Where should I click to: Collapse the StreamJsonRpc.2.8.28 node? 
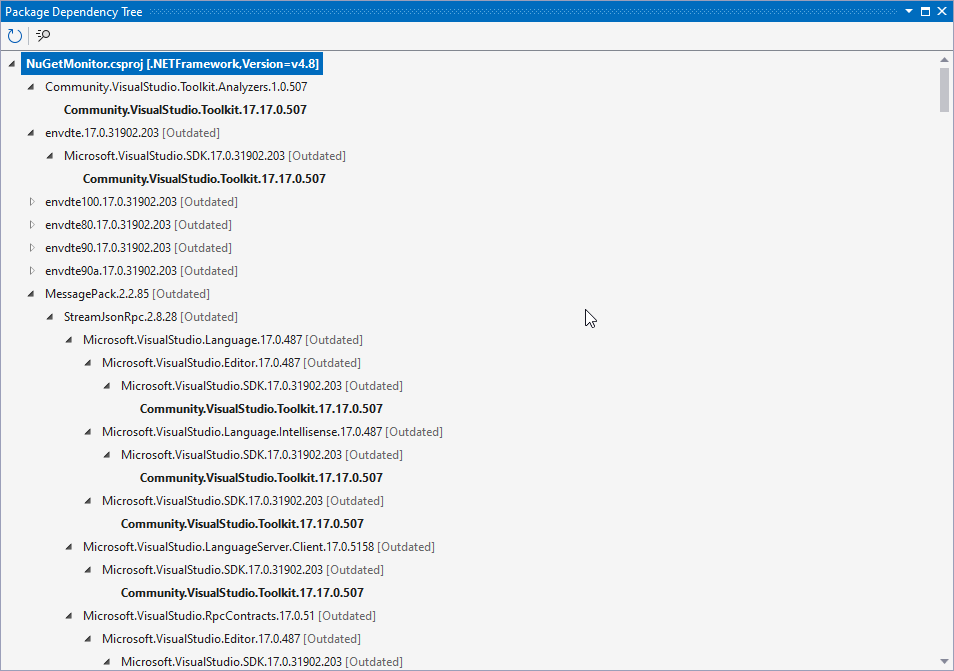click(50, 317)
